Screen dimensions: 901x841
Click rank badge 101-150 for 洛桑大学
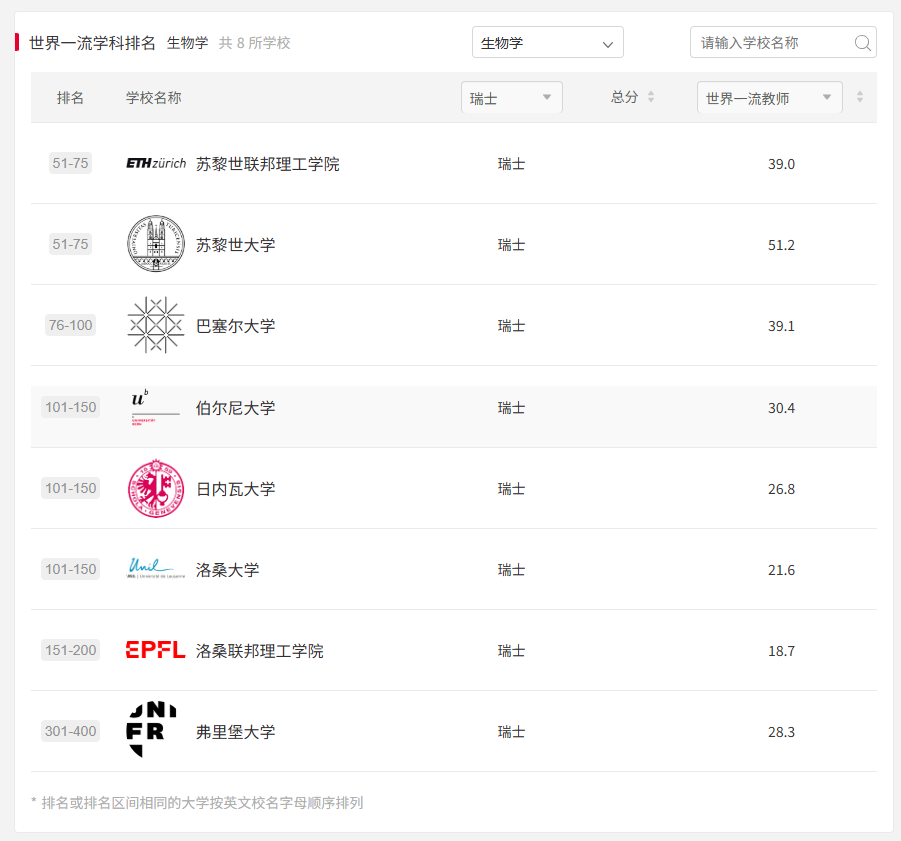(x=70, y=569)
